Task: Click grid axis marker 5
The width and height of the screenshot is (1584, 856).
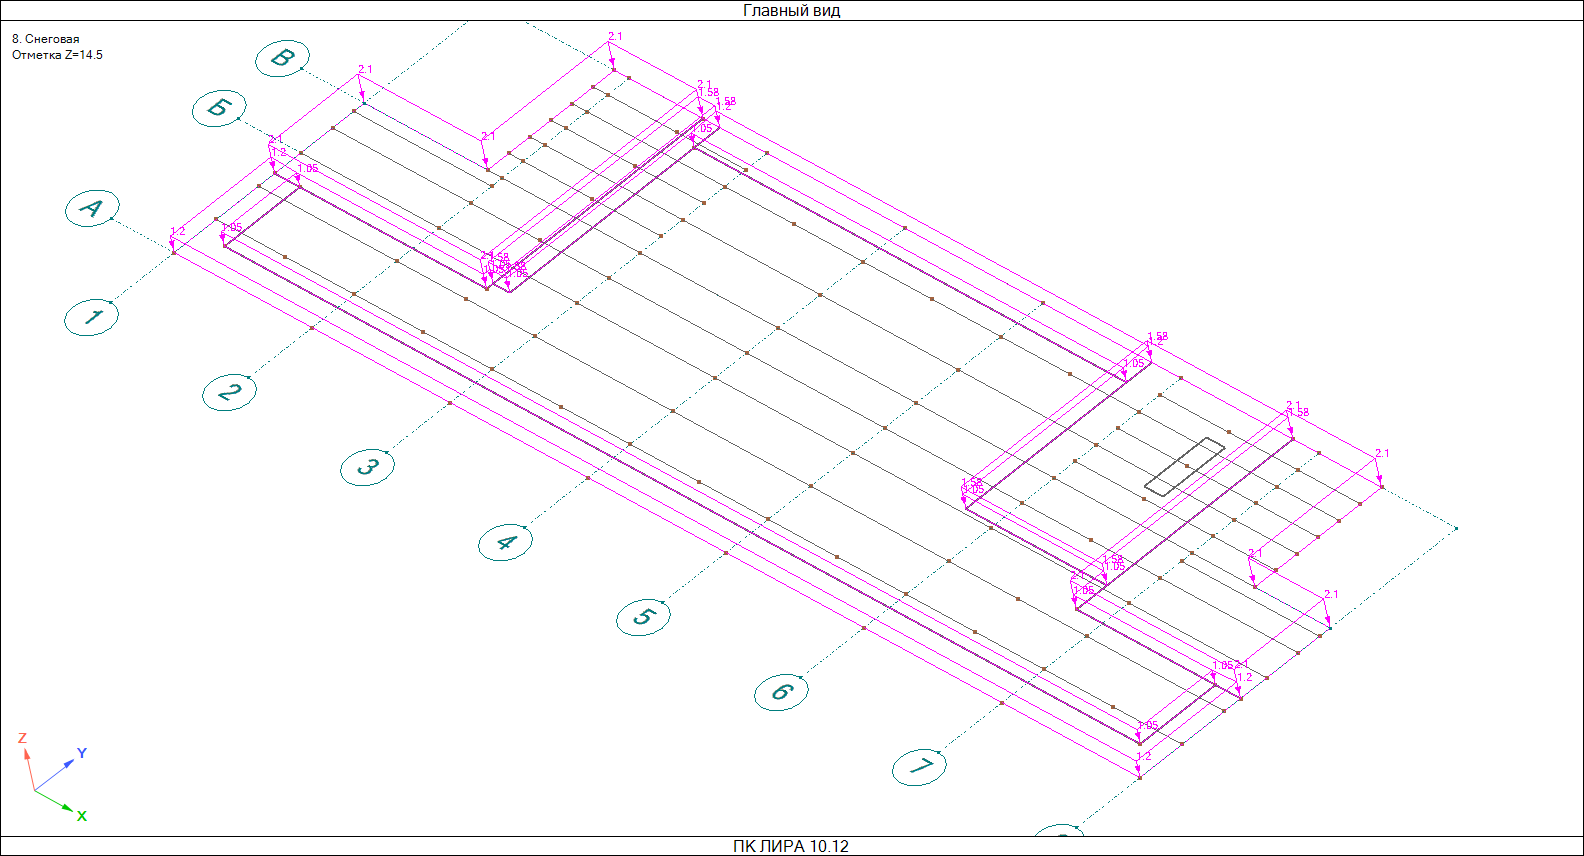Action: (x=643, y=617)
